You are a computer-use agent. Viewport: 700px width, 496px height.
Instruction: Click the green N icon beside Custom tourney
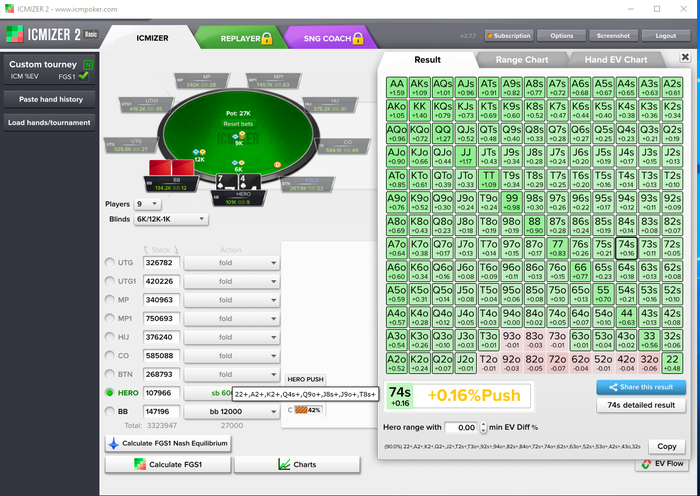point(88,65)
